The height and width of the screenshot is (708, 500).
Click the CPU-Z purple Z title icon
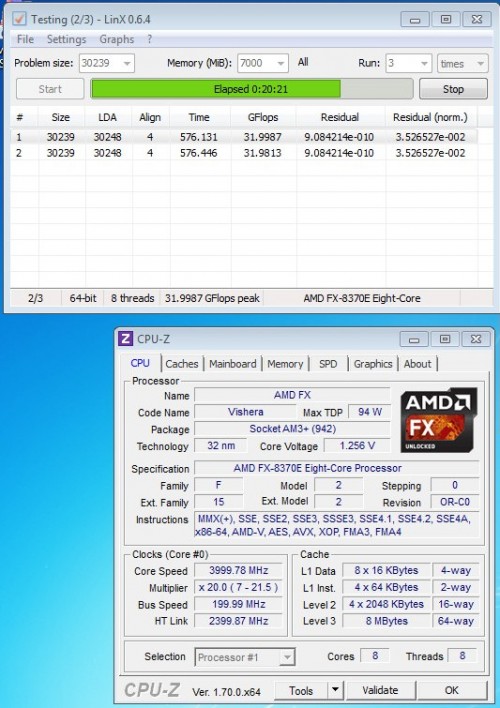[x=126, y=339]
